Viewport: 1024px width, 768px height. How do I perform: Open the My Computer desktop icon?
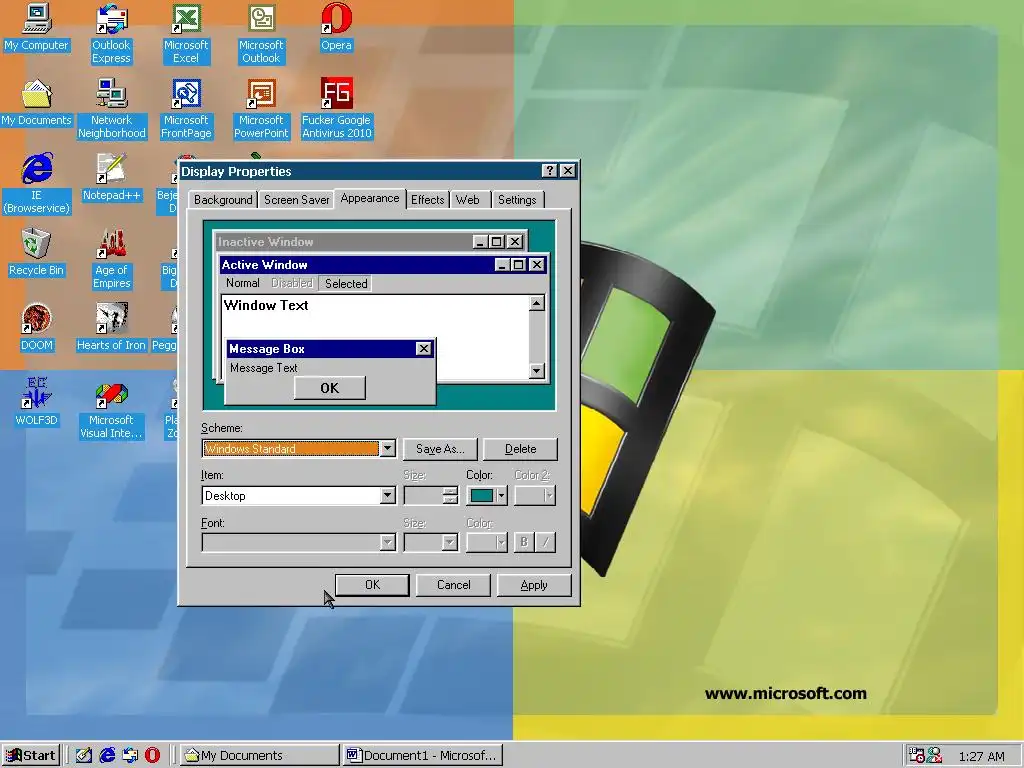click(36, 27)
